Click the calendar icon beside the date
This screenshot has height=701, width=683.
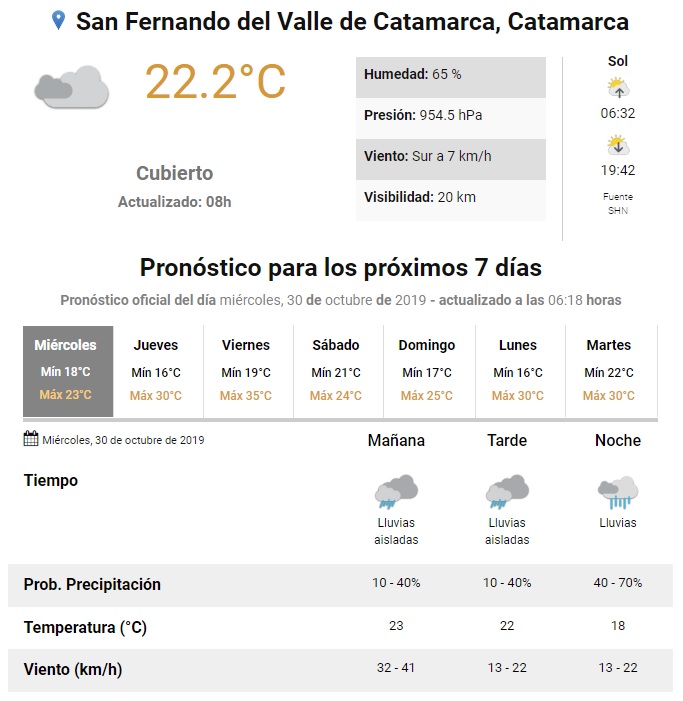(x=31, y=438)
